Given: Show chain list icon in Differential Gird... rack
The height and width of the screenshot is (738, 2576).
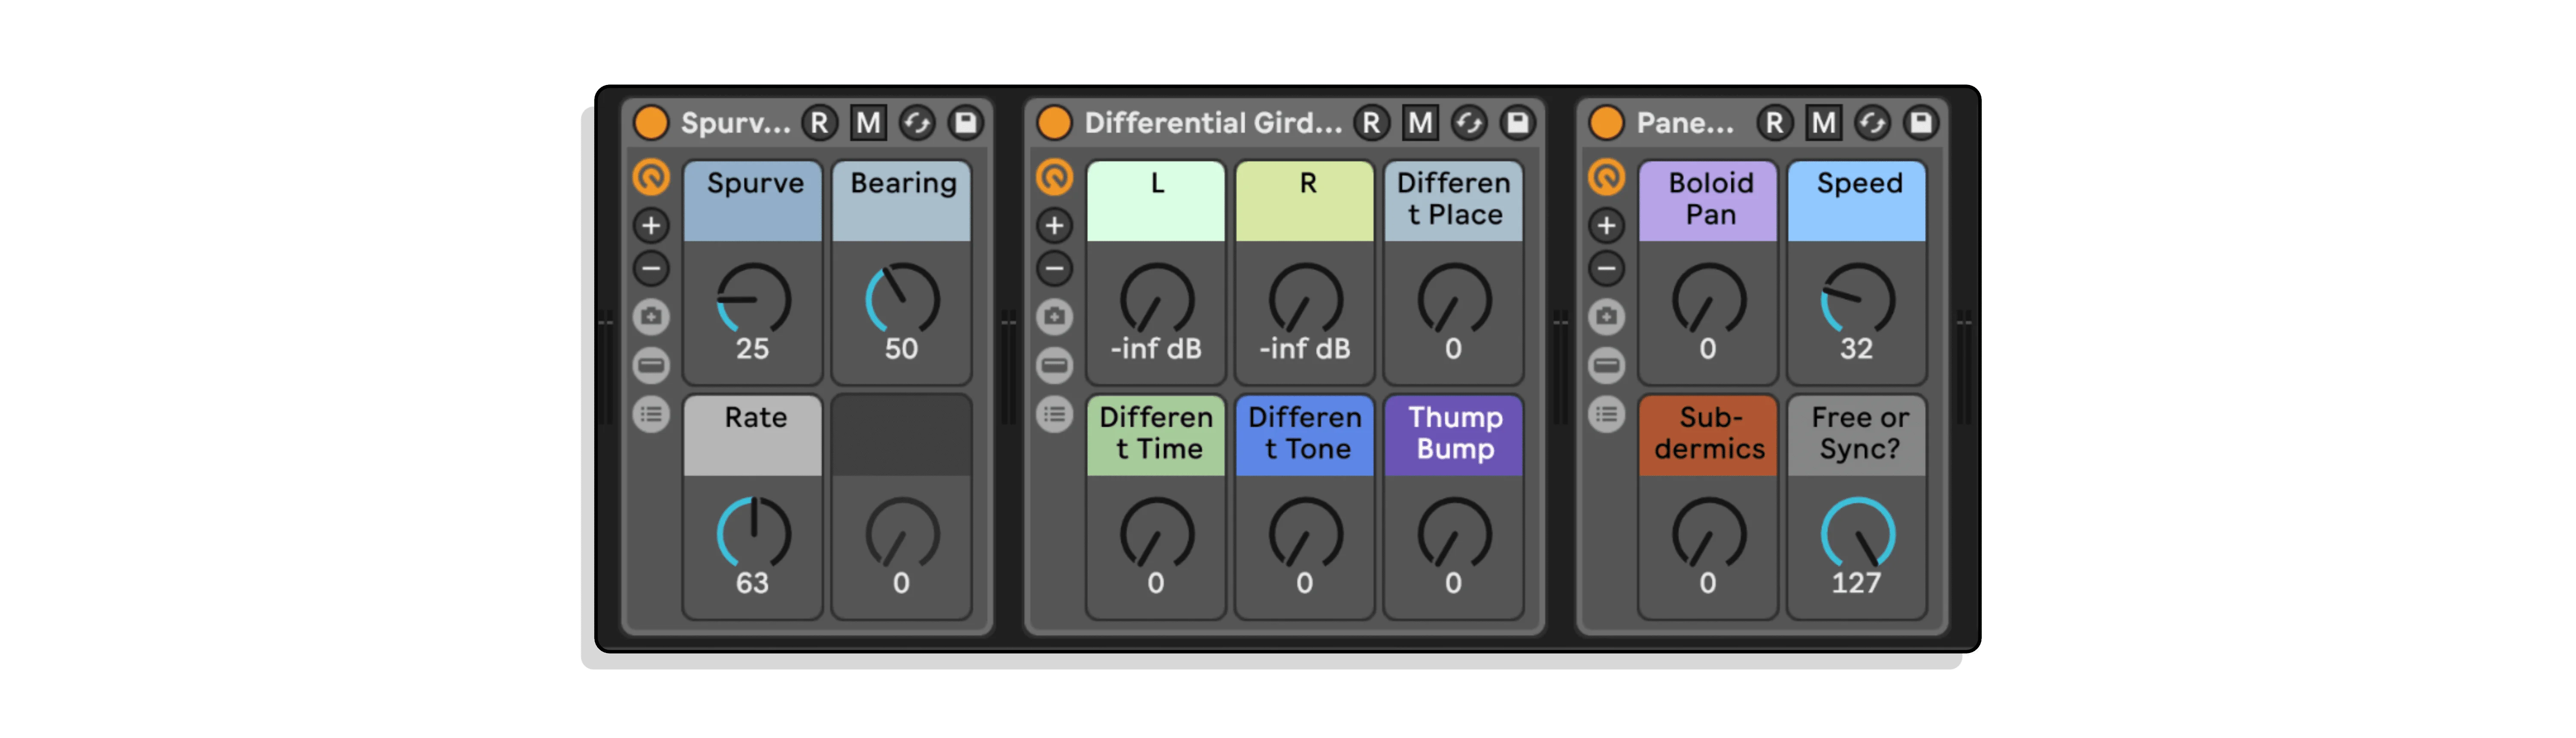Looking at the screenshot, I should pyautogui.click(x=1054, y=366).
